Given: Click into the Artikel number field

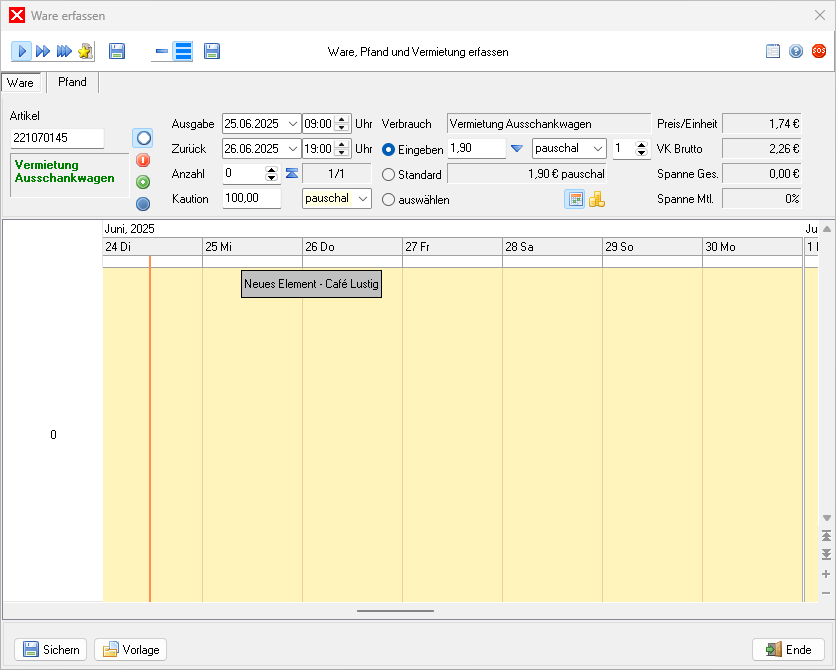Looking at the screenshot, I should tap(57, 138).
